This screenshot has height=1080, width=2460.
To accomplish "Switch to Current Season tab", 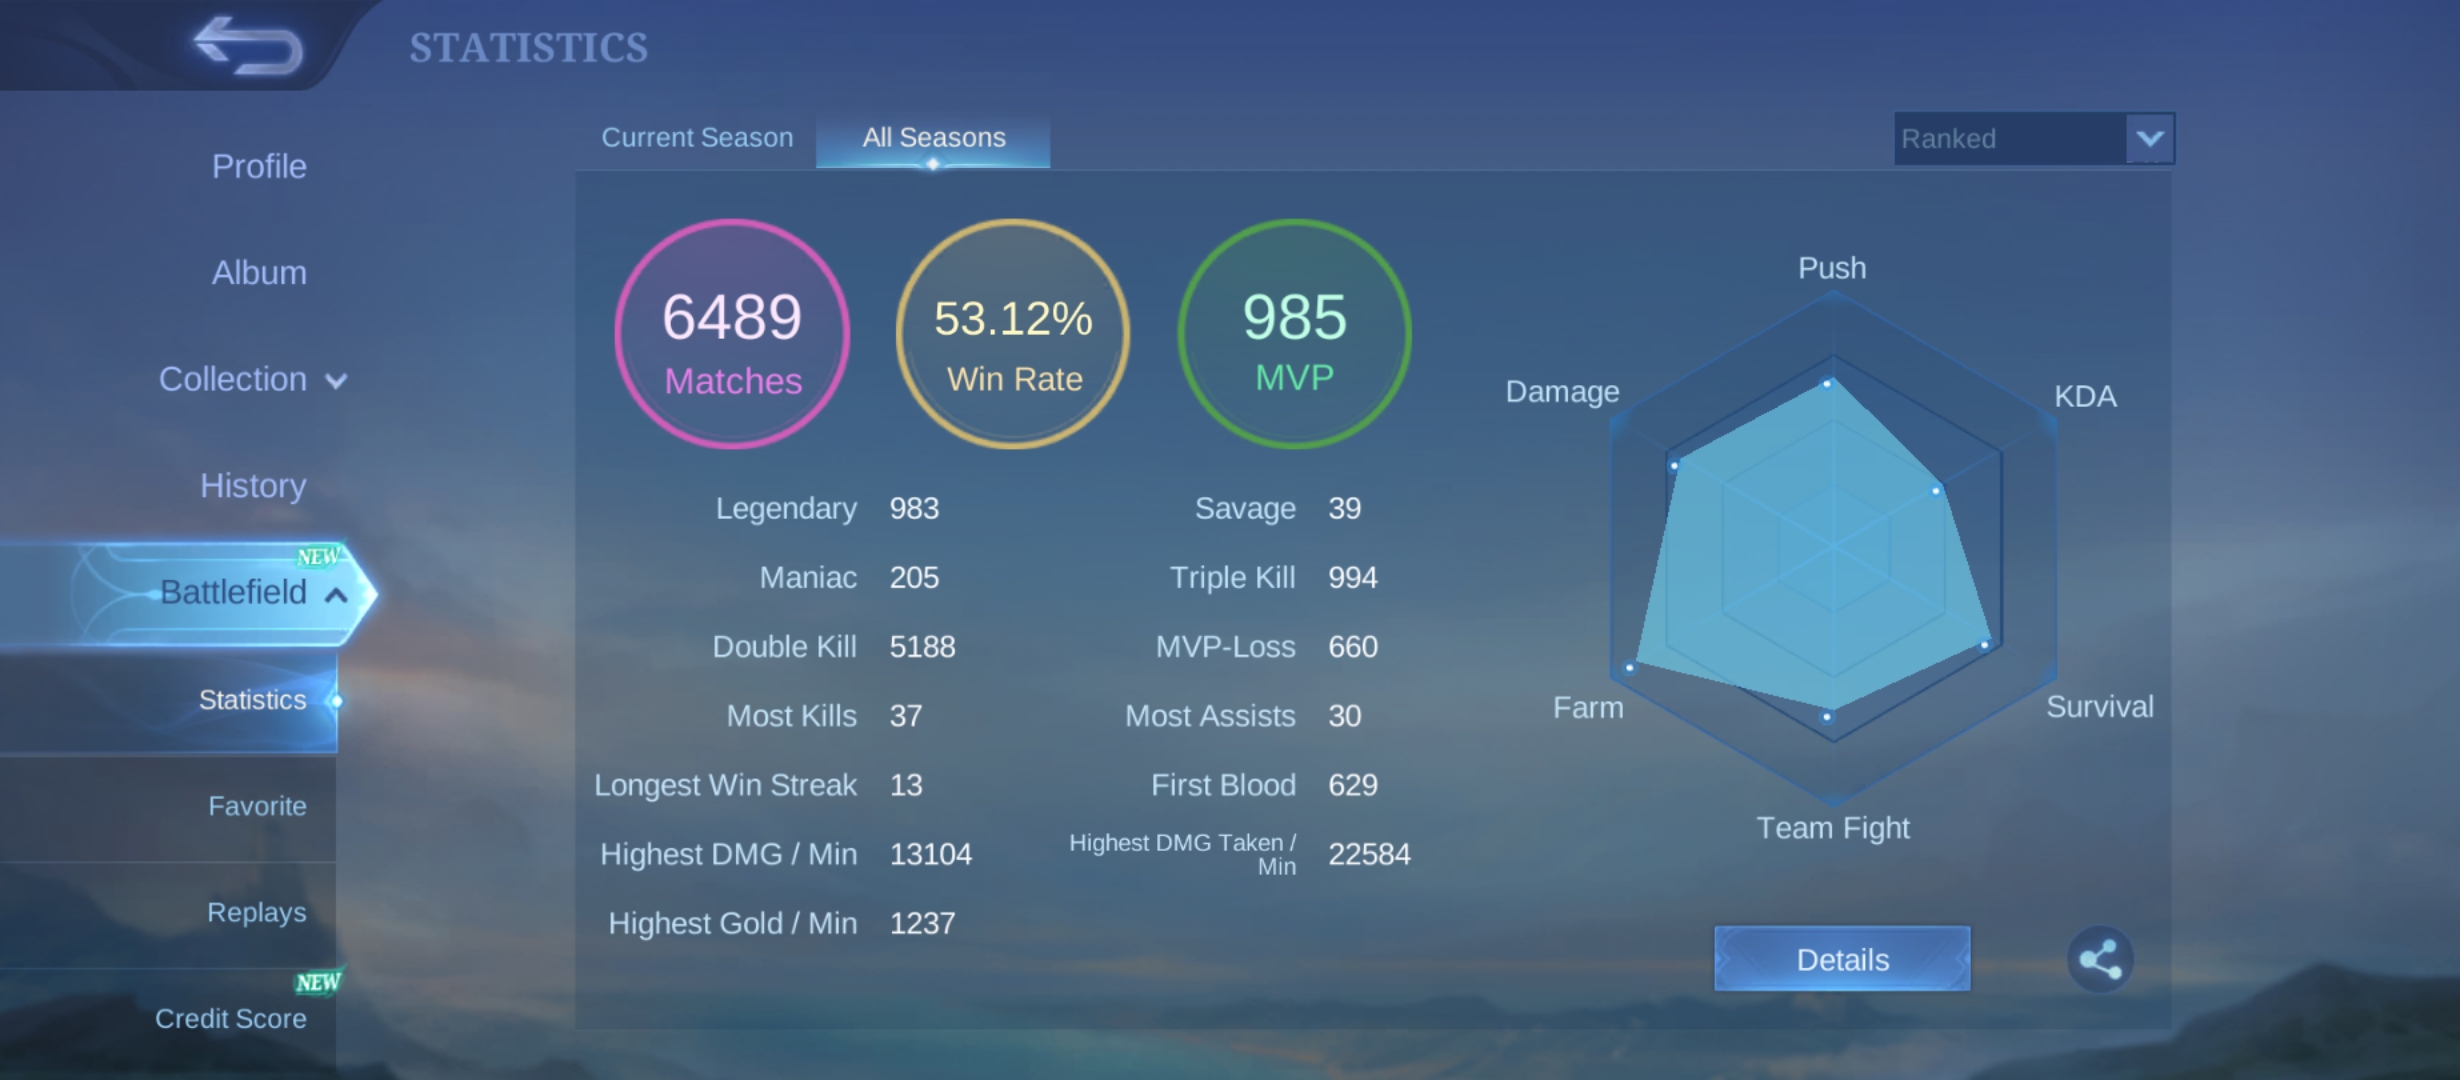I will tap(697, 137).
